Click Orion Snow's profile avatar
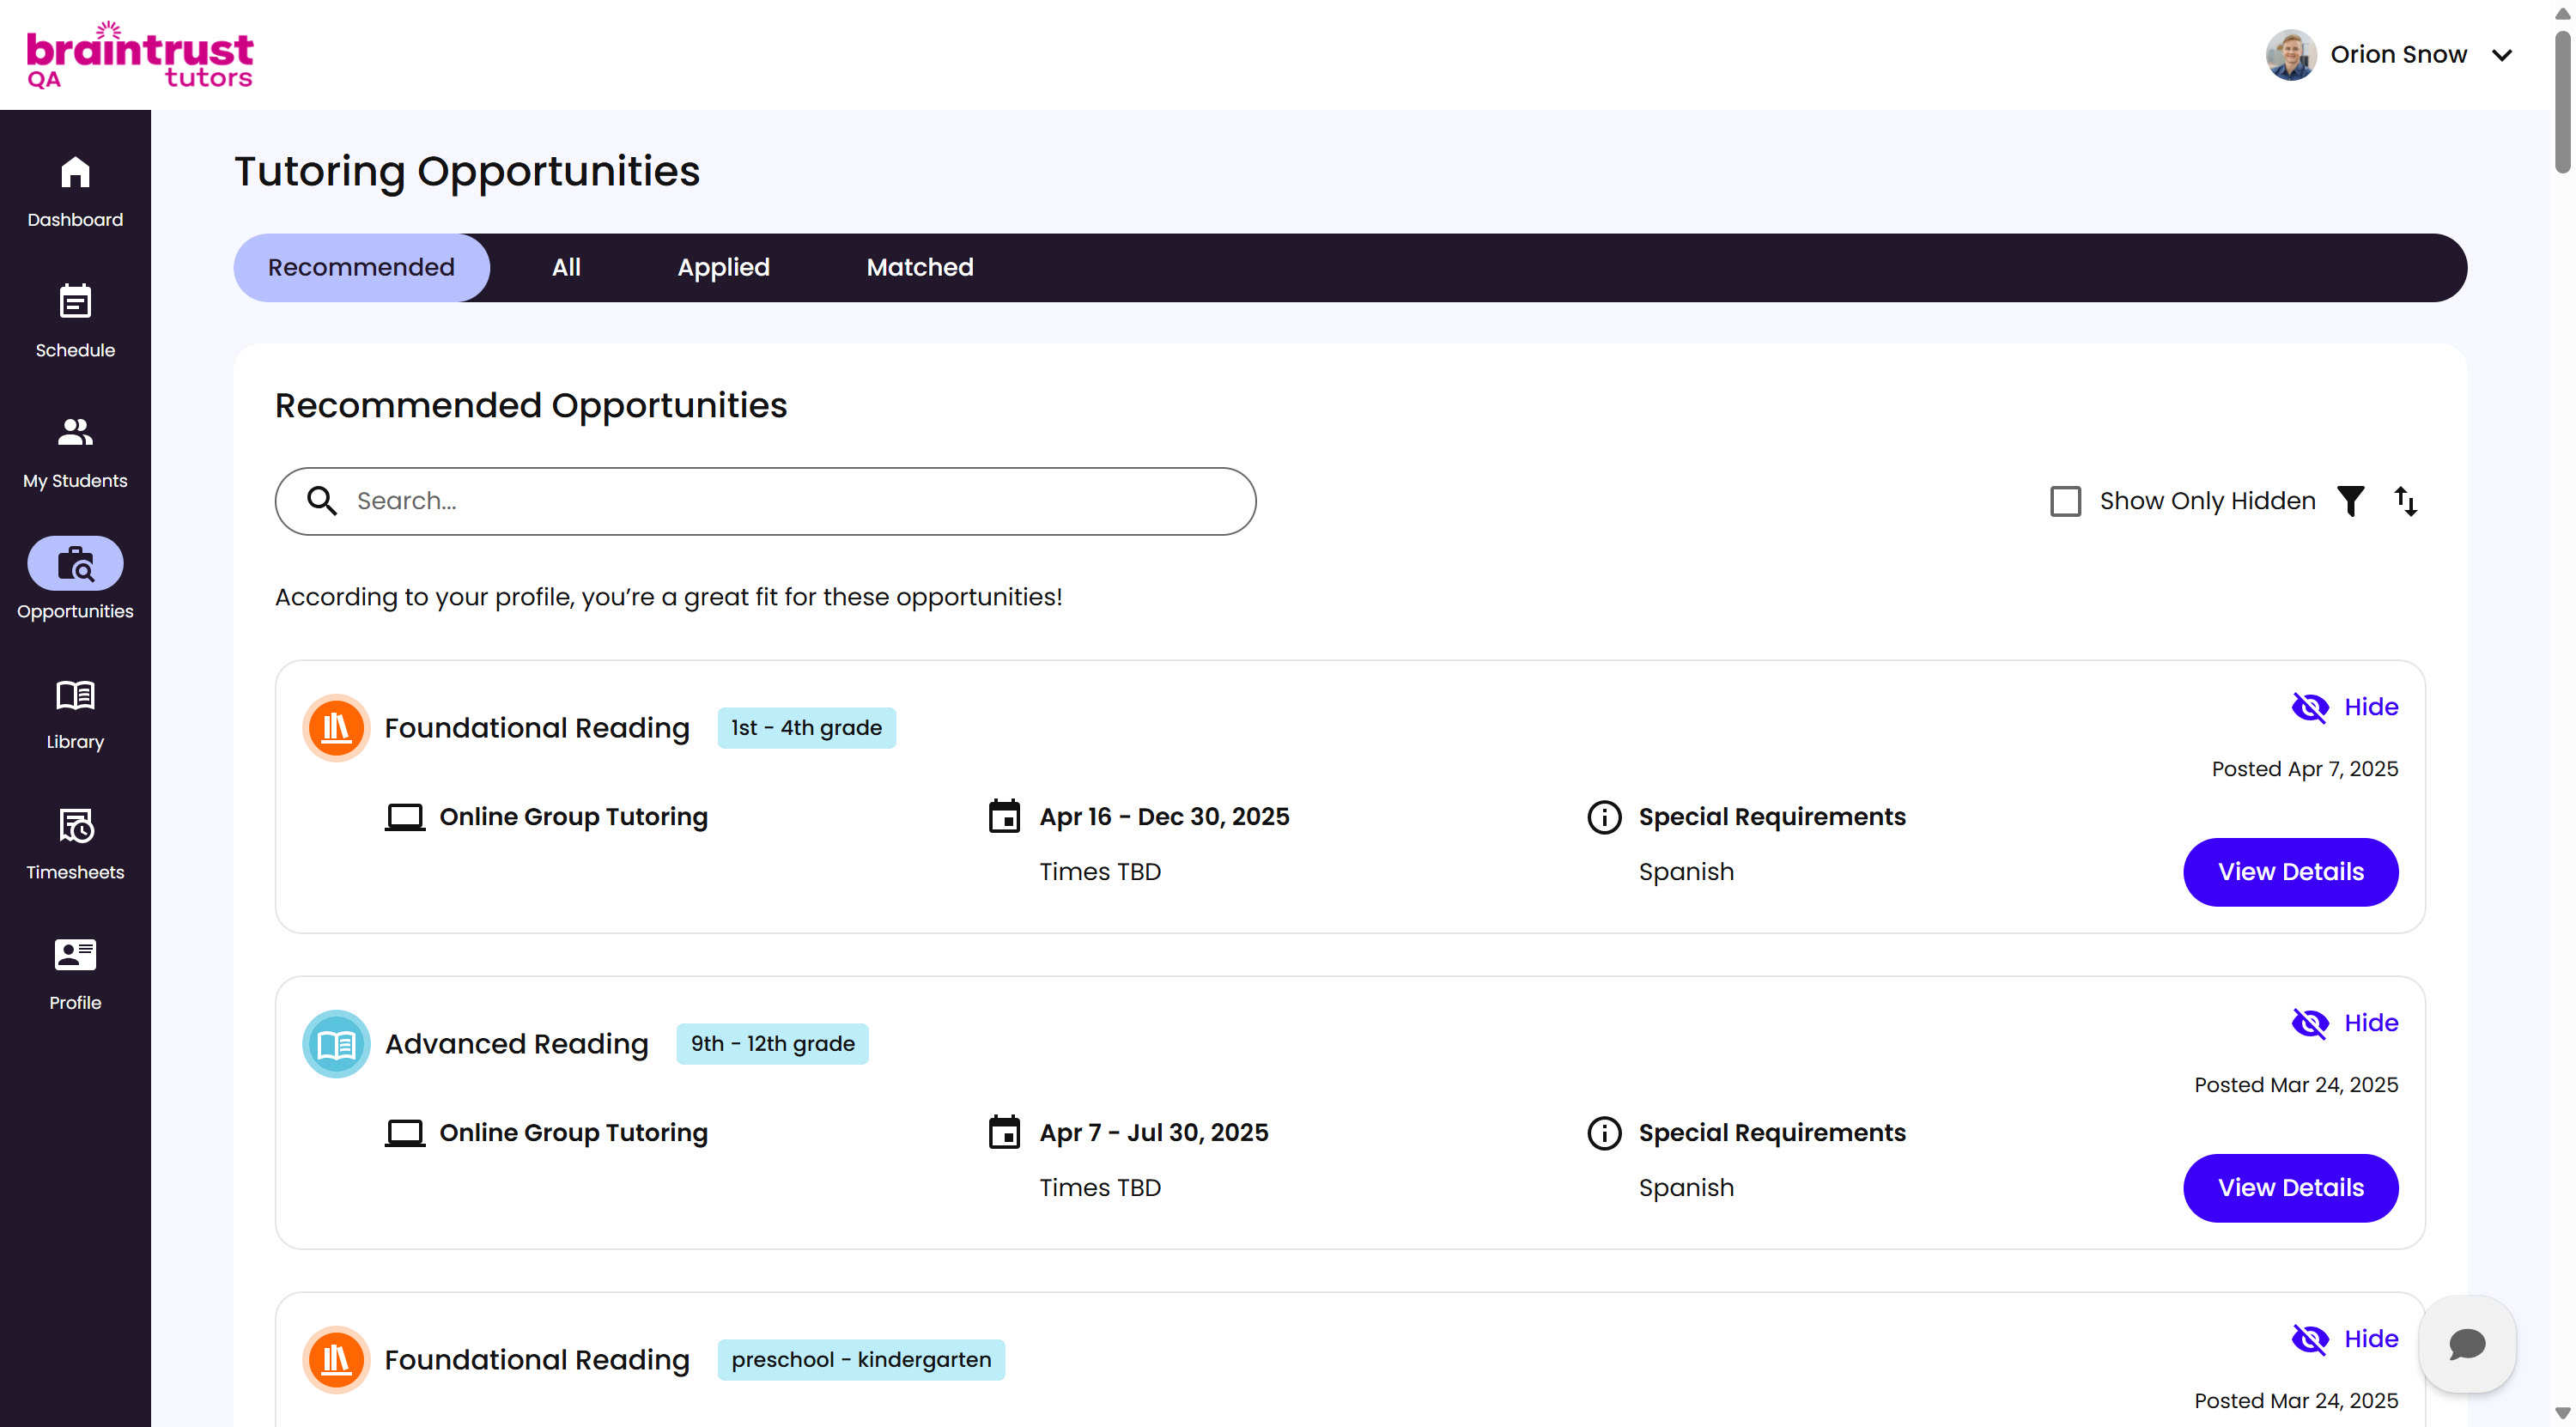The image size is (2576, 1427). [x=2291, y=55]
